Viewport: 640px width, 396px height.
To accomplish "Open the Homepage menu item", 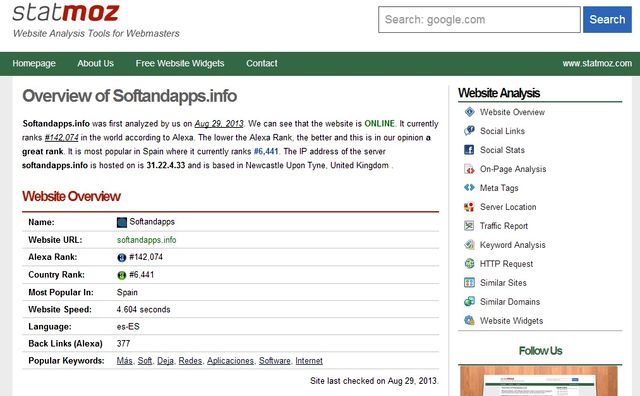I will point(34,64).
